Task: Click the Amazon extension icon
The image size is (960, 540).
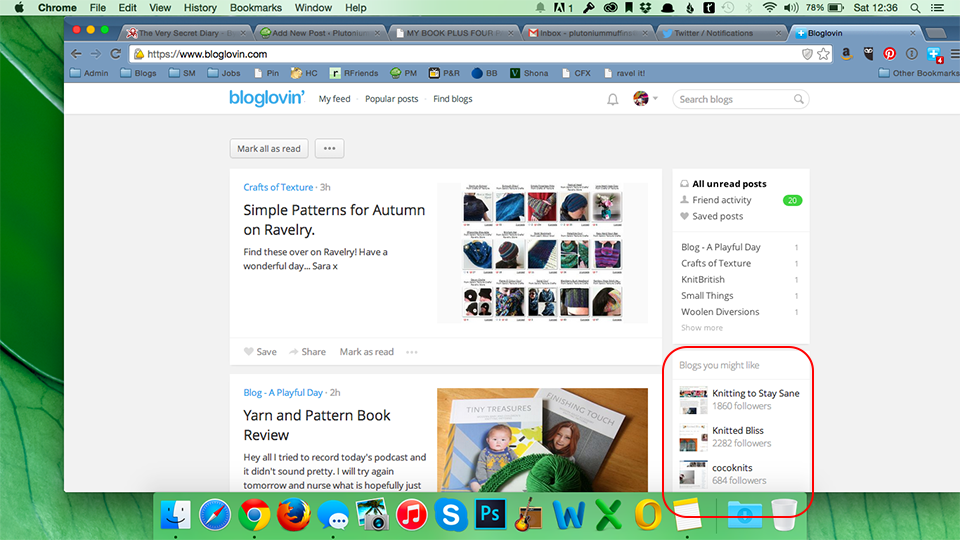Action: tap(846, 54)
